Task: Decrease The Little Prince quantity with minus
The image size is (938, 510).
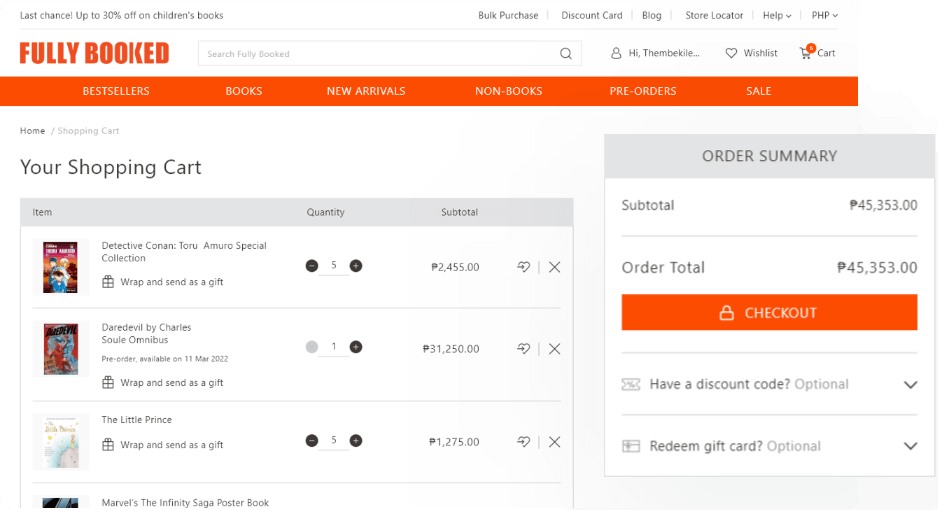Action: pyautogui.click(x=312, y=441)
